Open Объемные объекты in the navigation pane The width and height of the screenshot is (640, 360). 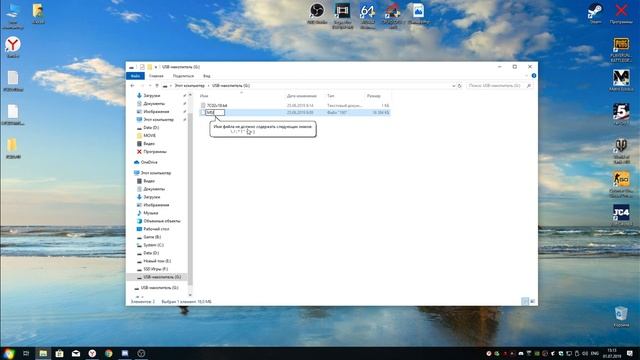pos(162,221)
